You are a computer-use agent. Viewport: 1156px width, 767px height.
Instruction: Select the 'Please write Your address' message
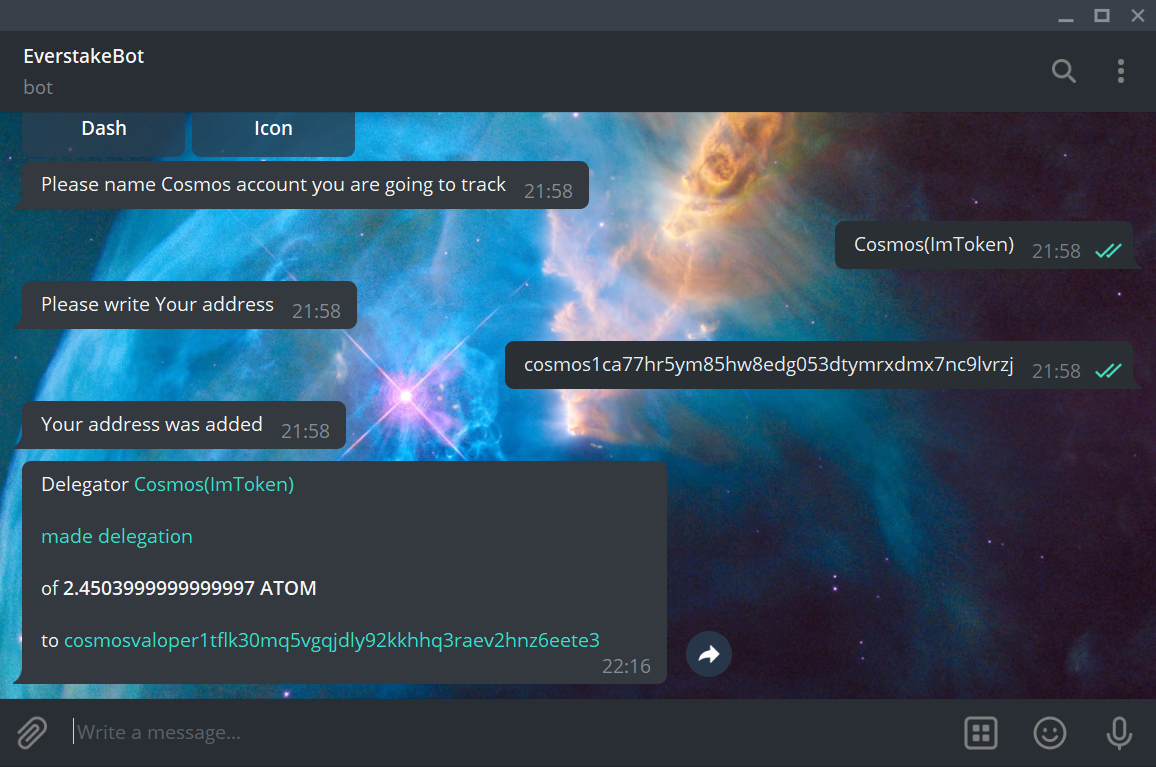click(189, 305)
